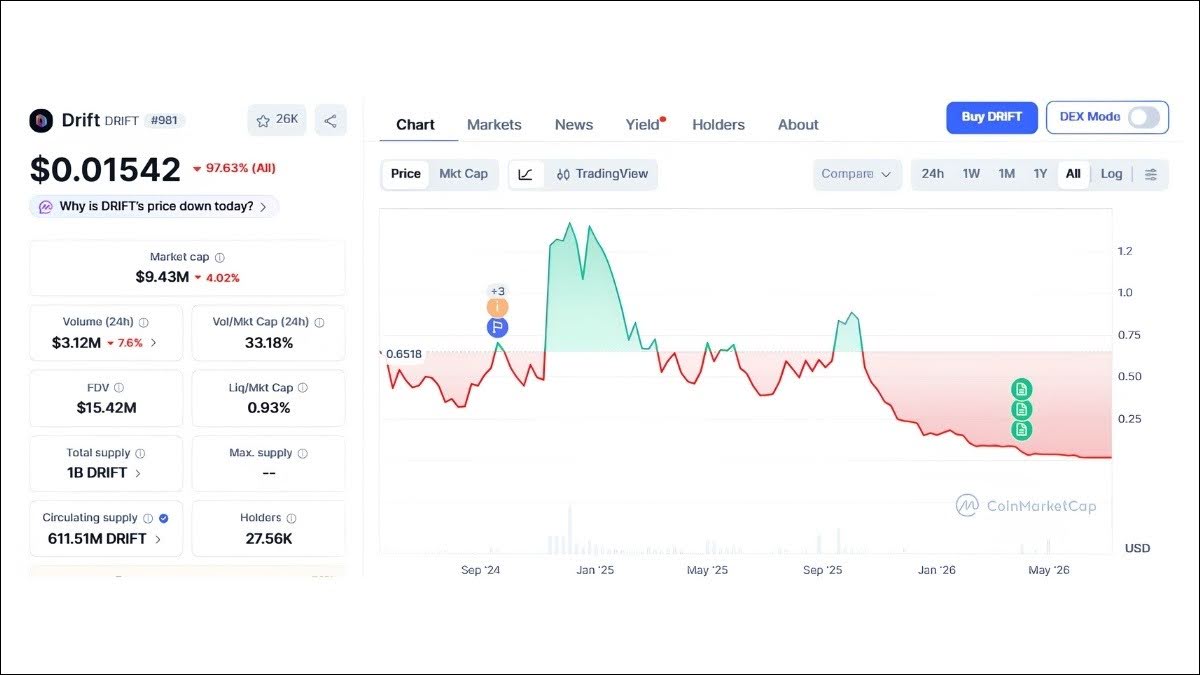Click the AI icon beside 'Why is DRIFT's price down'
1200x675 pixels.
(x=46, y=207)
